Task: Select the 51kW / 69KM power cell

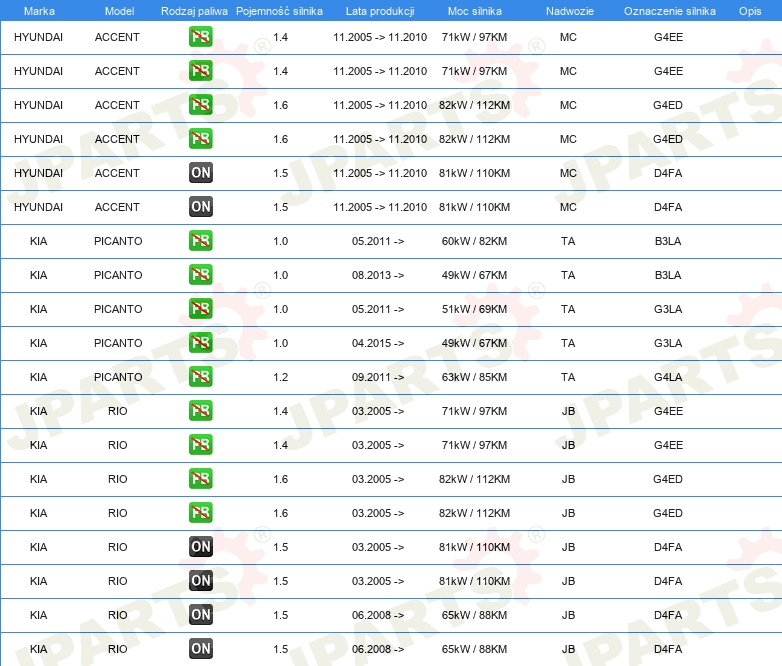Action: [474, 309]
